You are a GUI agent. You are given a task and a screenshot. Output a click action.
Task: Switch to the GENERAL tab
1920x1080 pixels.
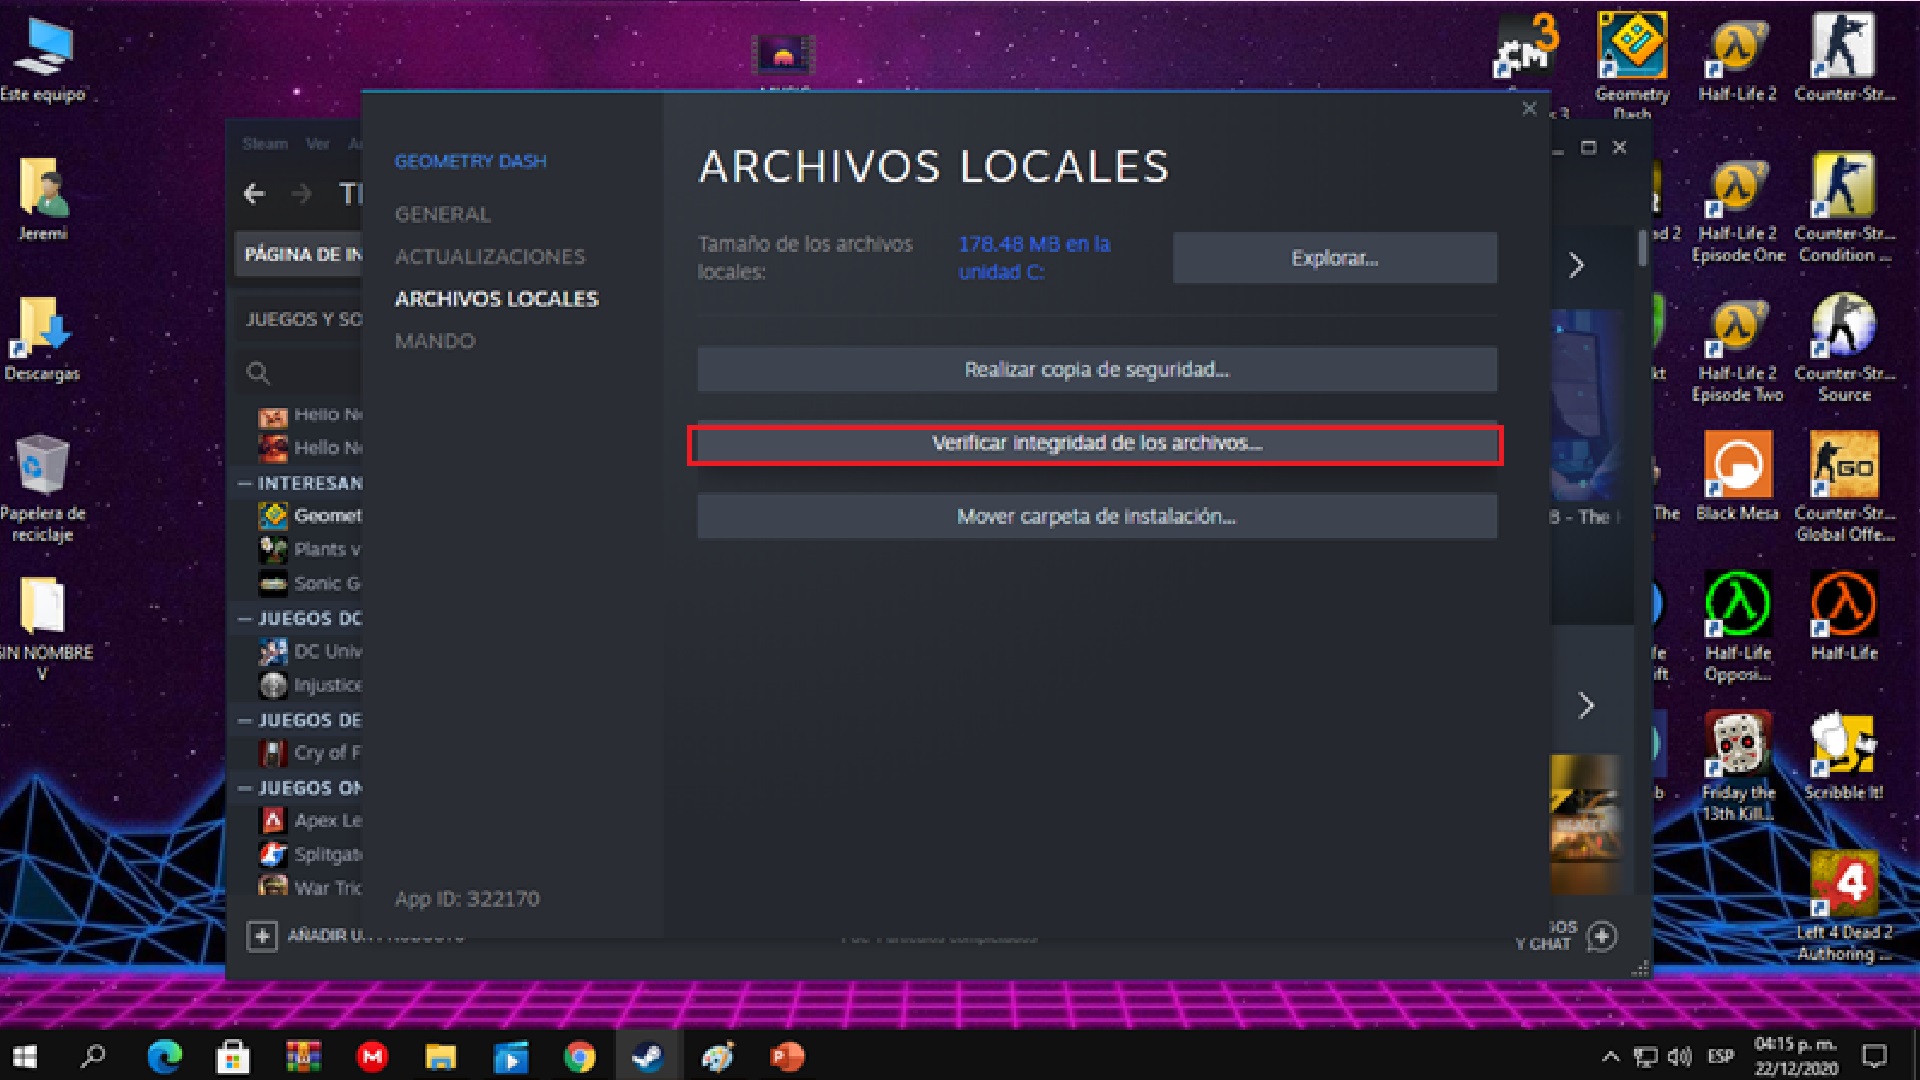coord(442,214)
